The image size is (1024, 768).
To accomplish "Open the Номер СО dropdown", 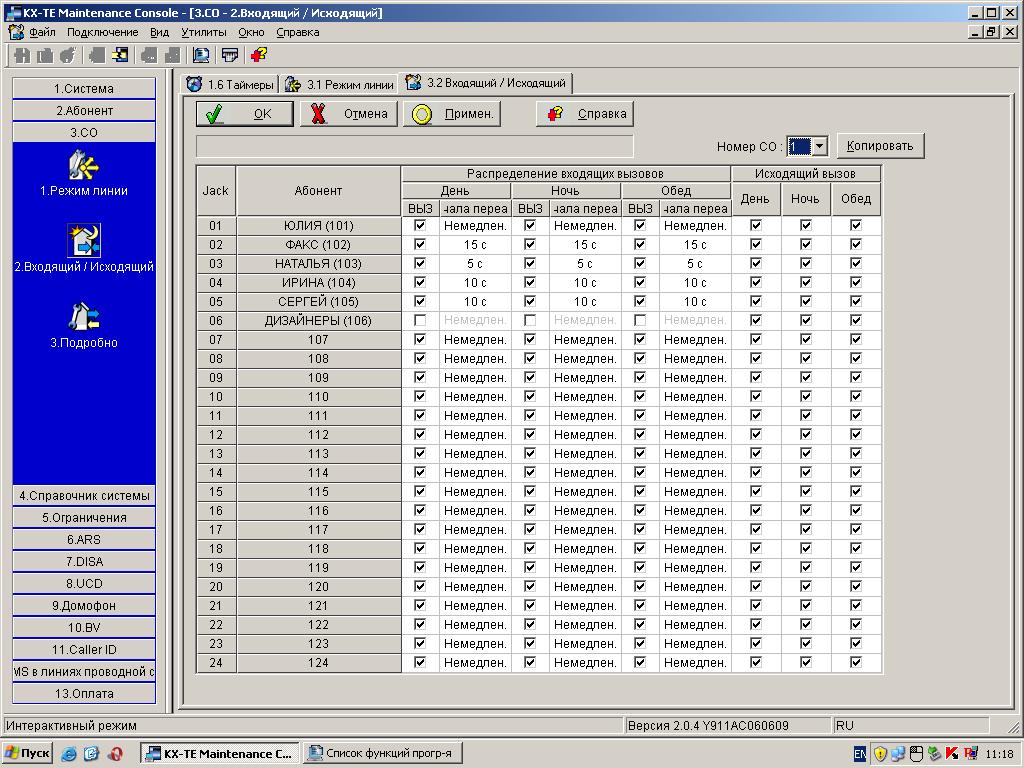I will pos(820,146).
